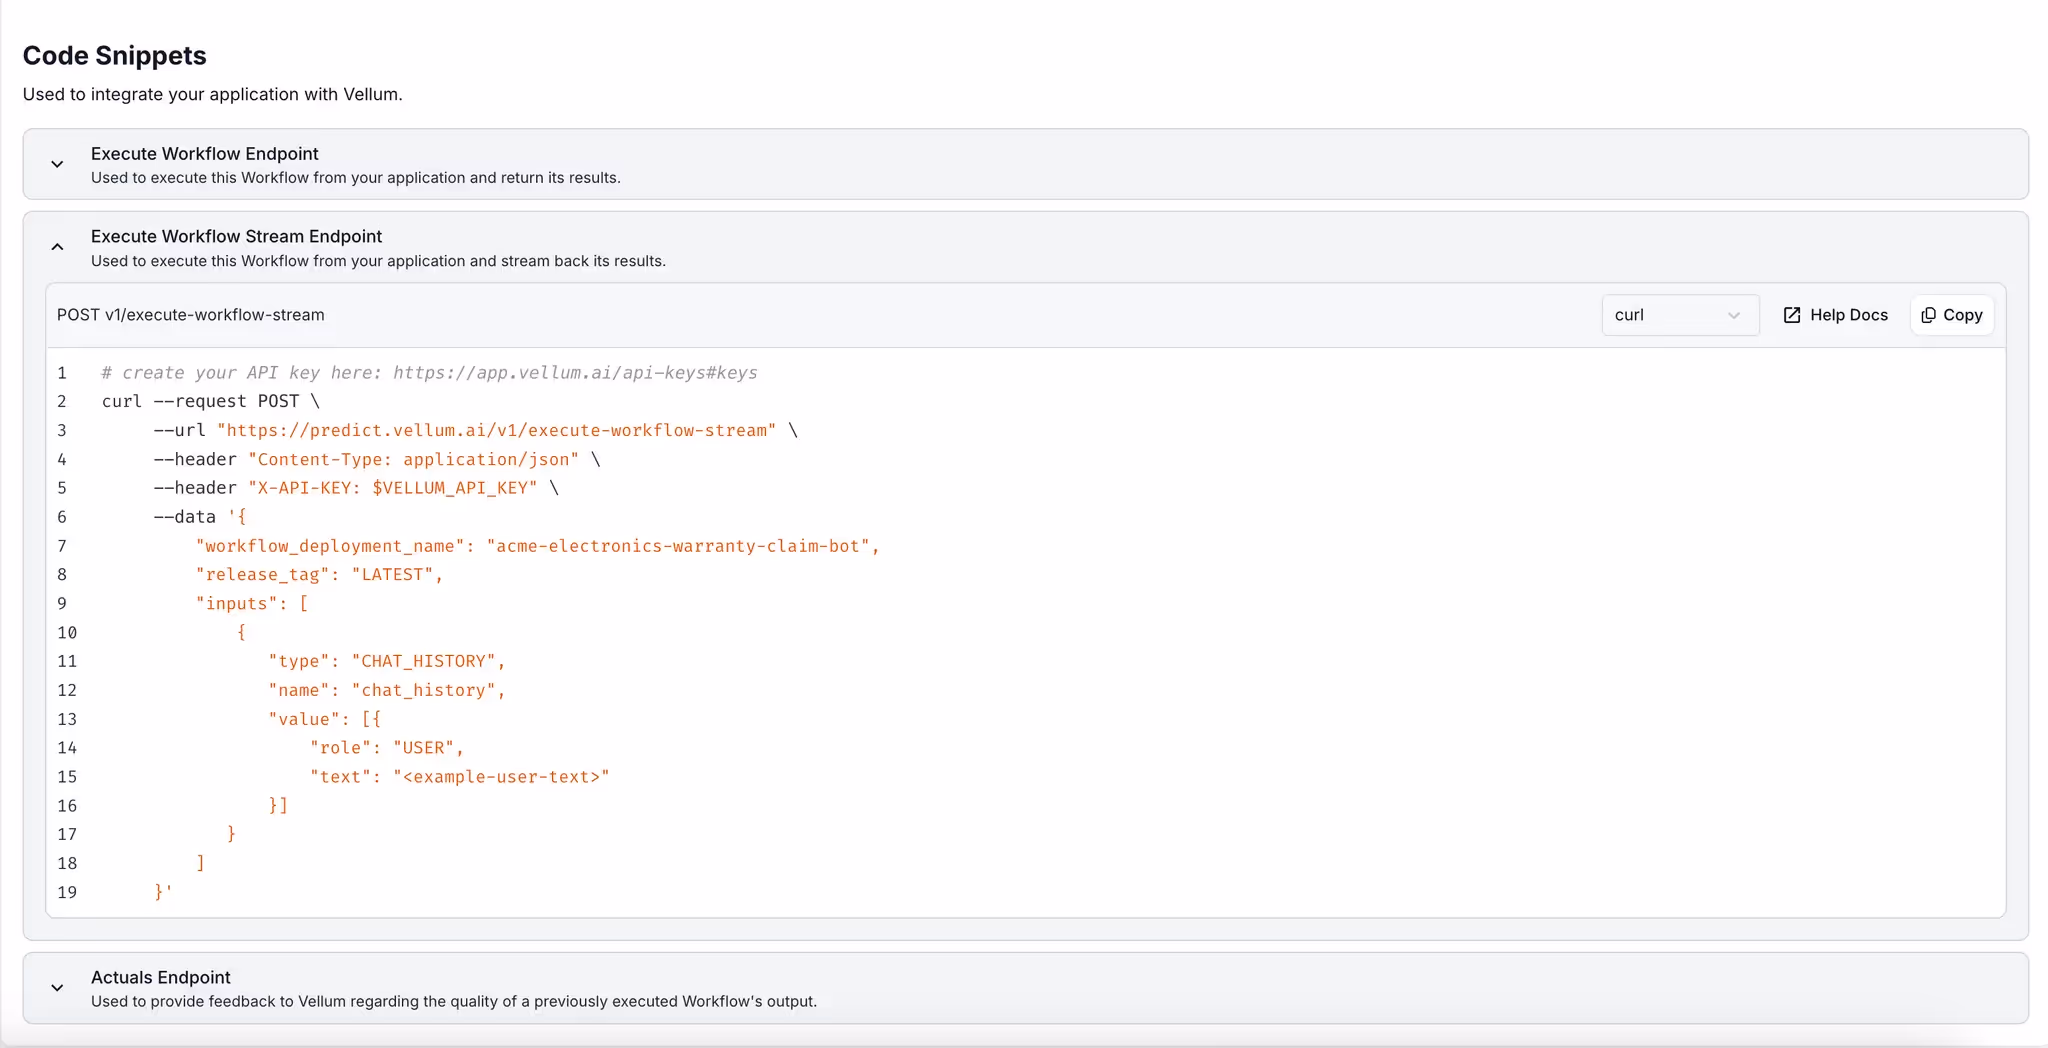
Task: Click the "USER" role value
Action: [x=424, y=748]
